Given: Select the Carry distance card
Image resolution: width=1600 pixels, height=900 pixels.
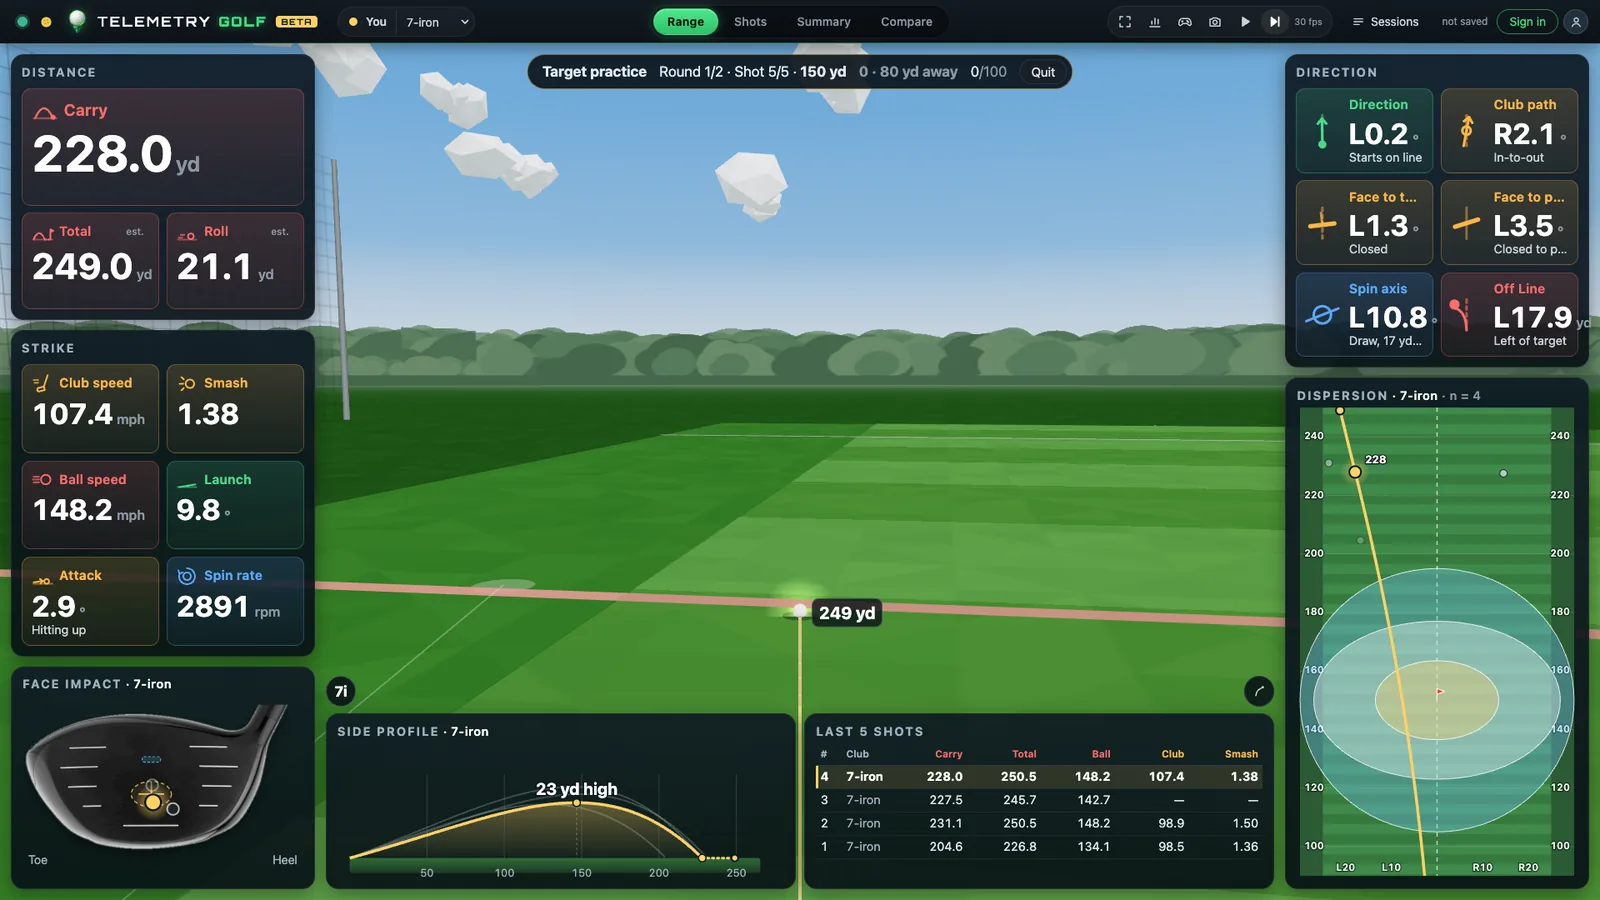Looking at the screenshot, I should pos(163,147).
